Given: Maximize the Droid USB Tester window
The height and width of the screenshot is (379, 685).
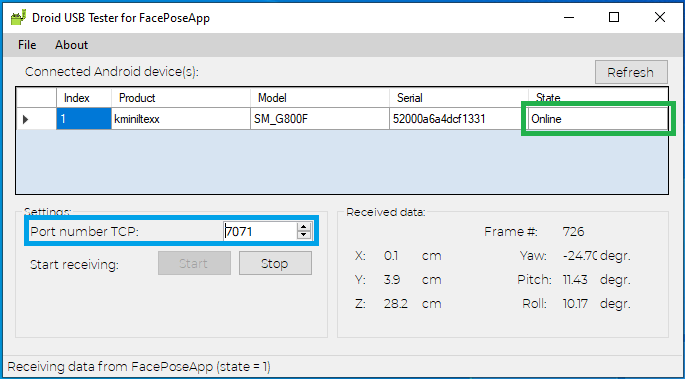Looking at the screenshot, I should pyautogui.click(x=614, y=17).
